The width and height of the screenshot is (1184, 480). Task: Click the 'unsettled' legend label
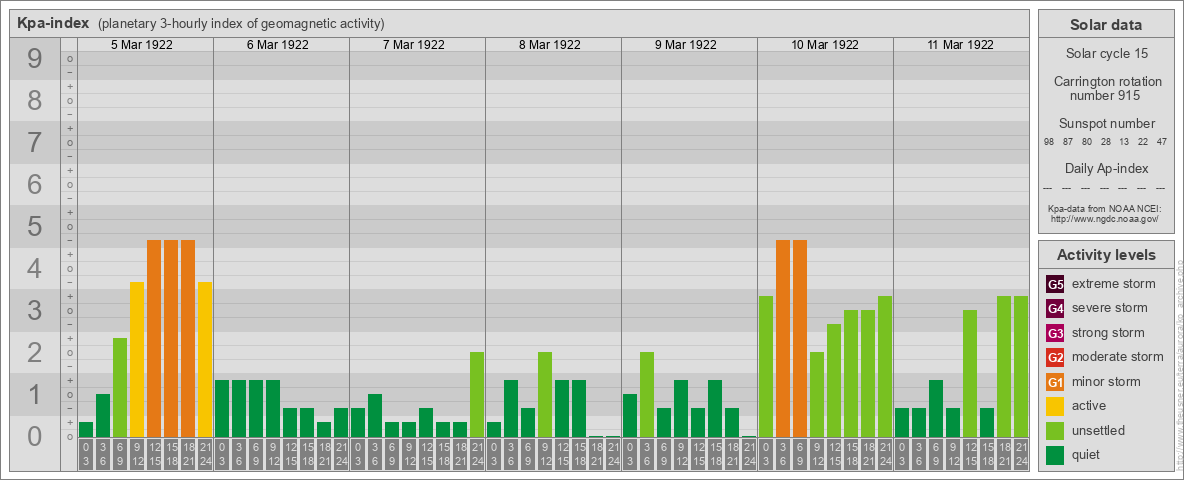pyautogui.click(x=1098, y=430)
